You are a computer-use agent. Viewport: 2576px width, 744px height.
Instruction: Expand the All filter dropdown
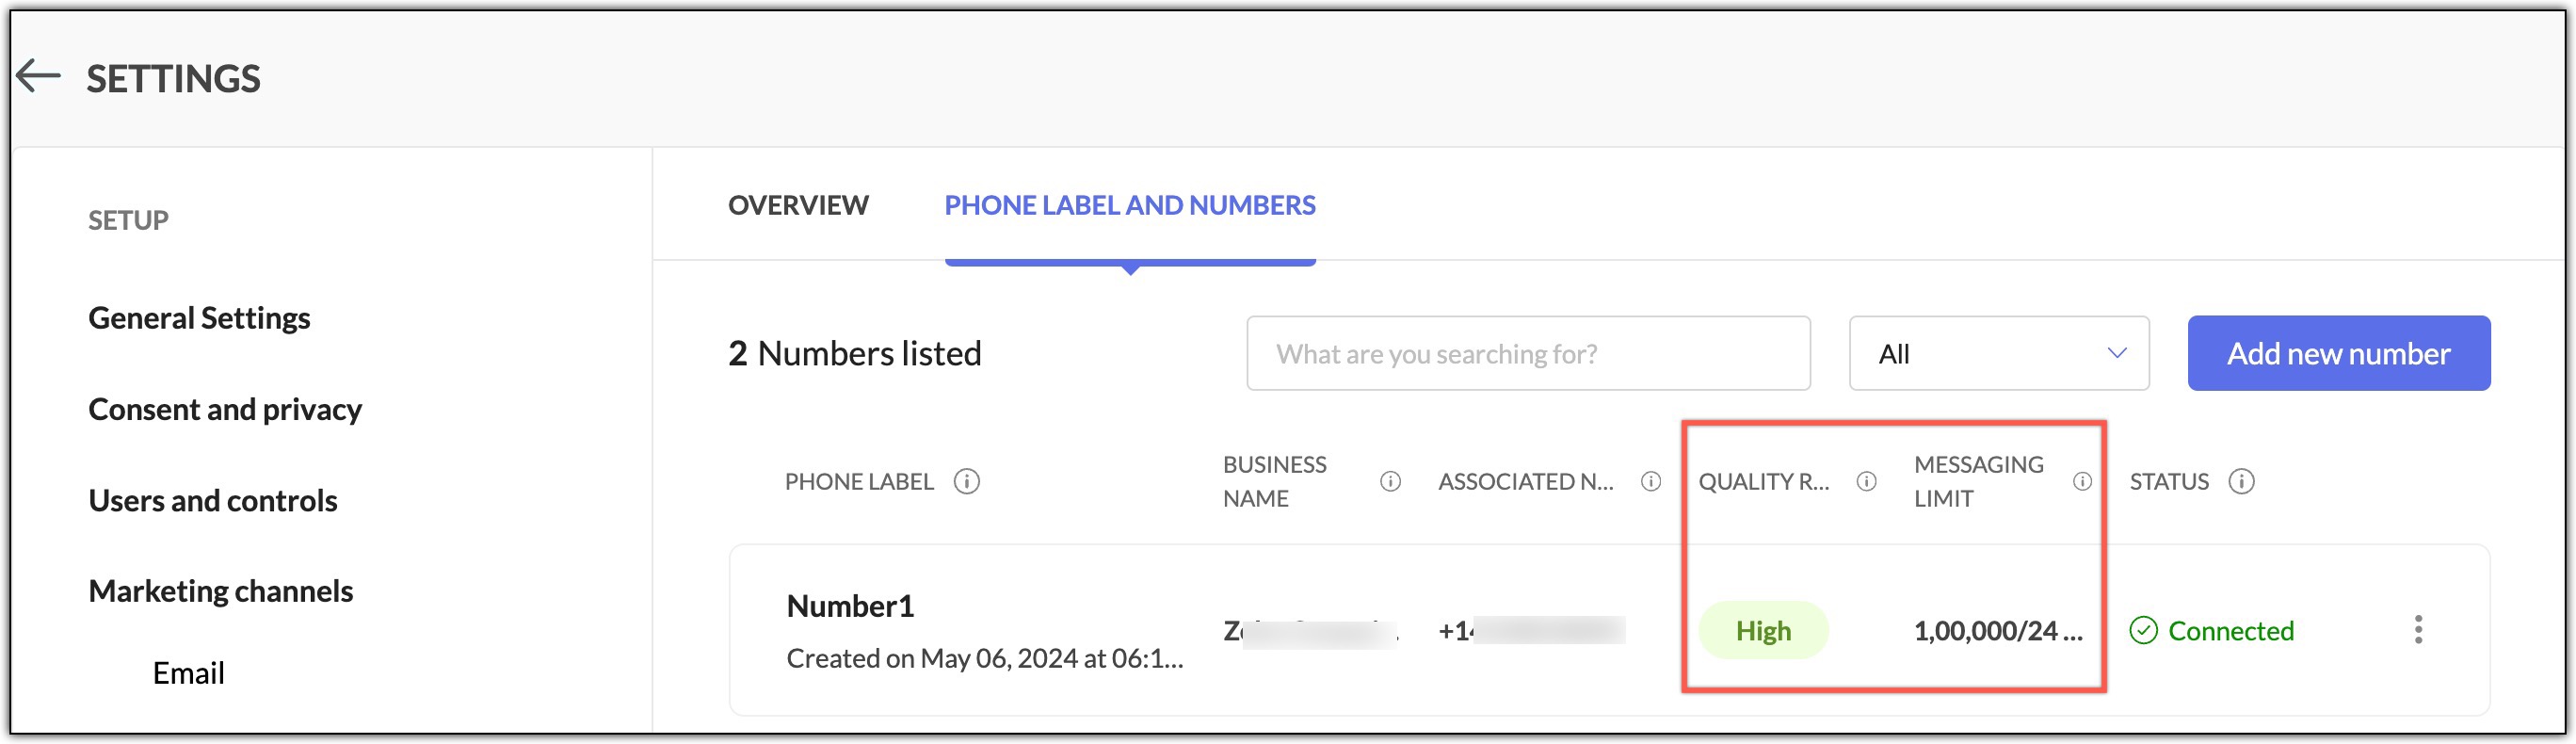click(1998, 354)
